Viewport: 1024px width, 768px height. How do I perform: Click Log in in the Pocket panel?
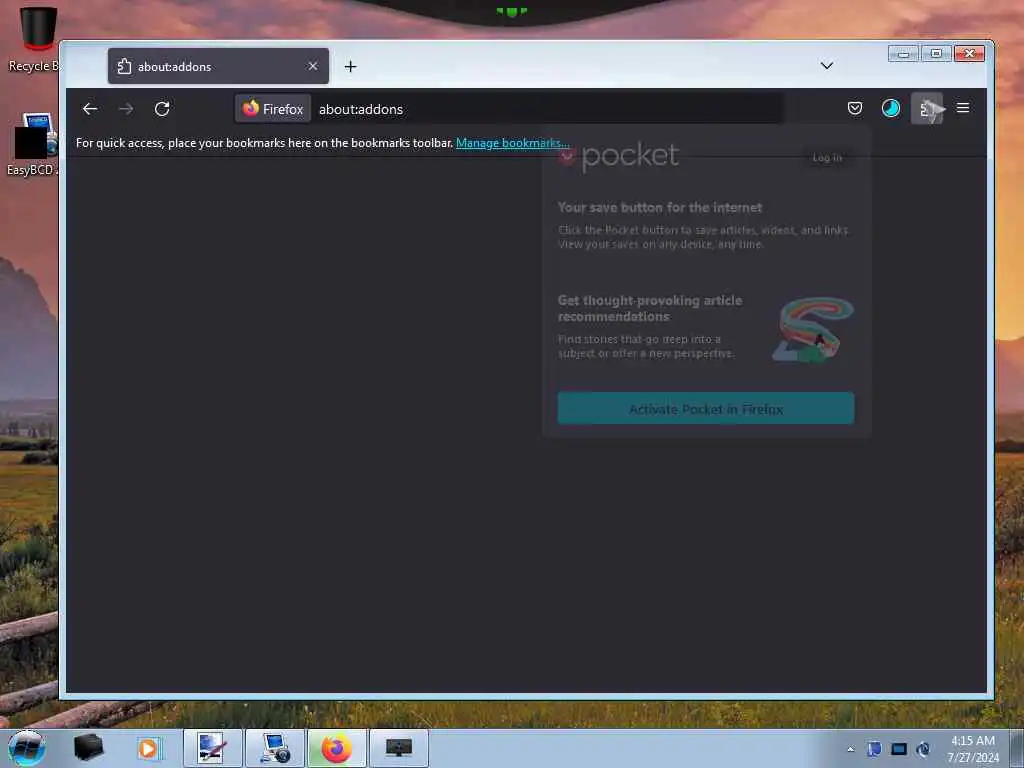click(827, 157)
